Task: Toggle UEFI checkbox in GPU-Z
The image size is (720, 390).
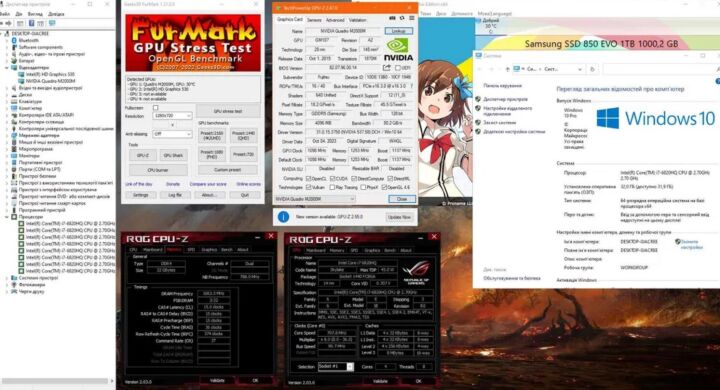Action: pos(398,68)
